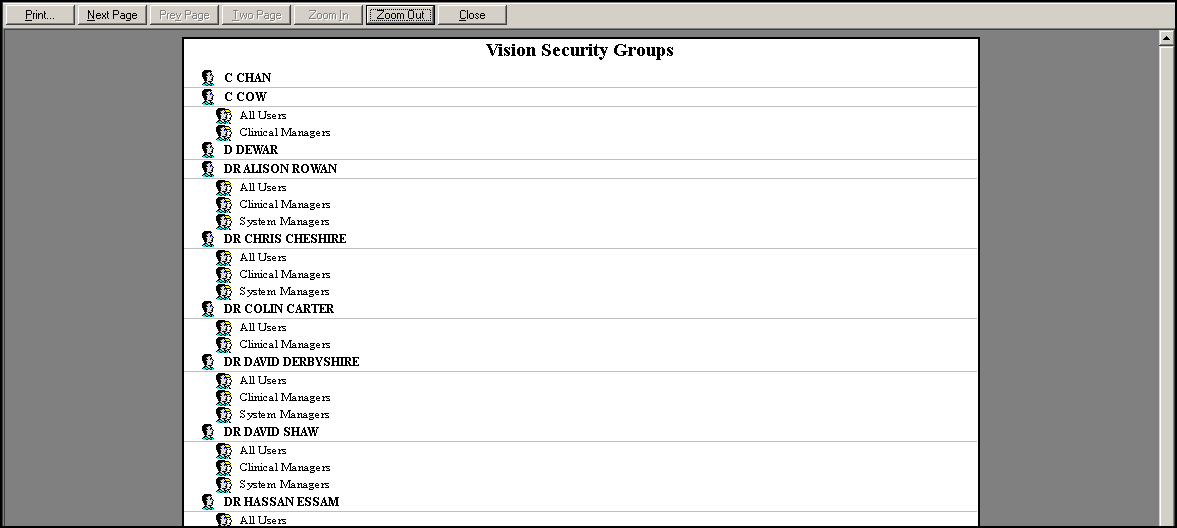Image resolution: width=1177 pixels, height=528 pixels.
Task: Click the user icon for DR DAVID SHAW
Action: [208, 432]
